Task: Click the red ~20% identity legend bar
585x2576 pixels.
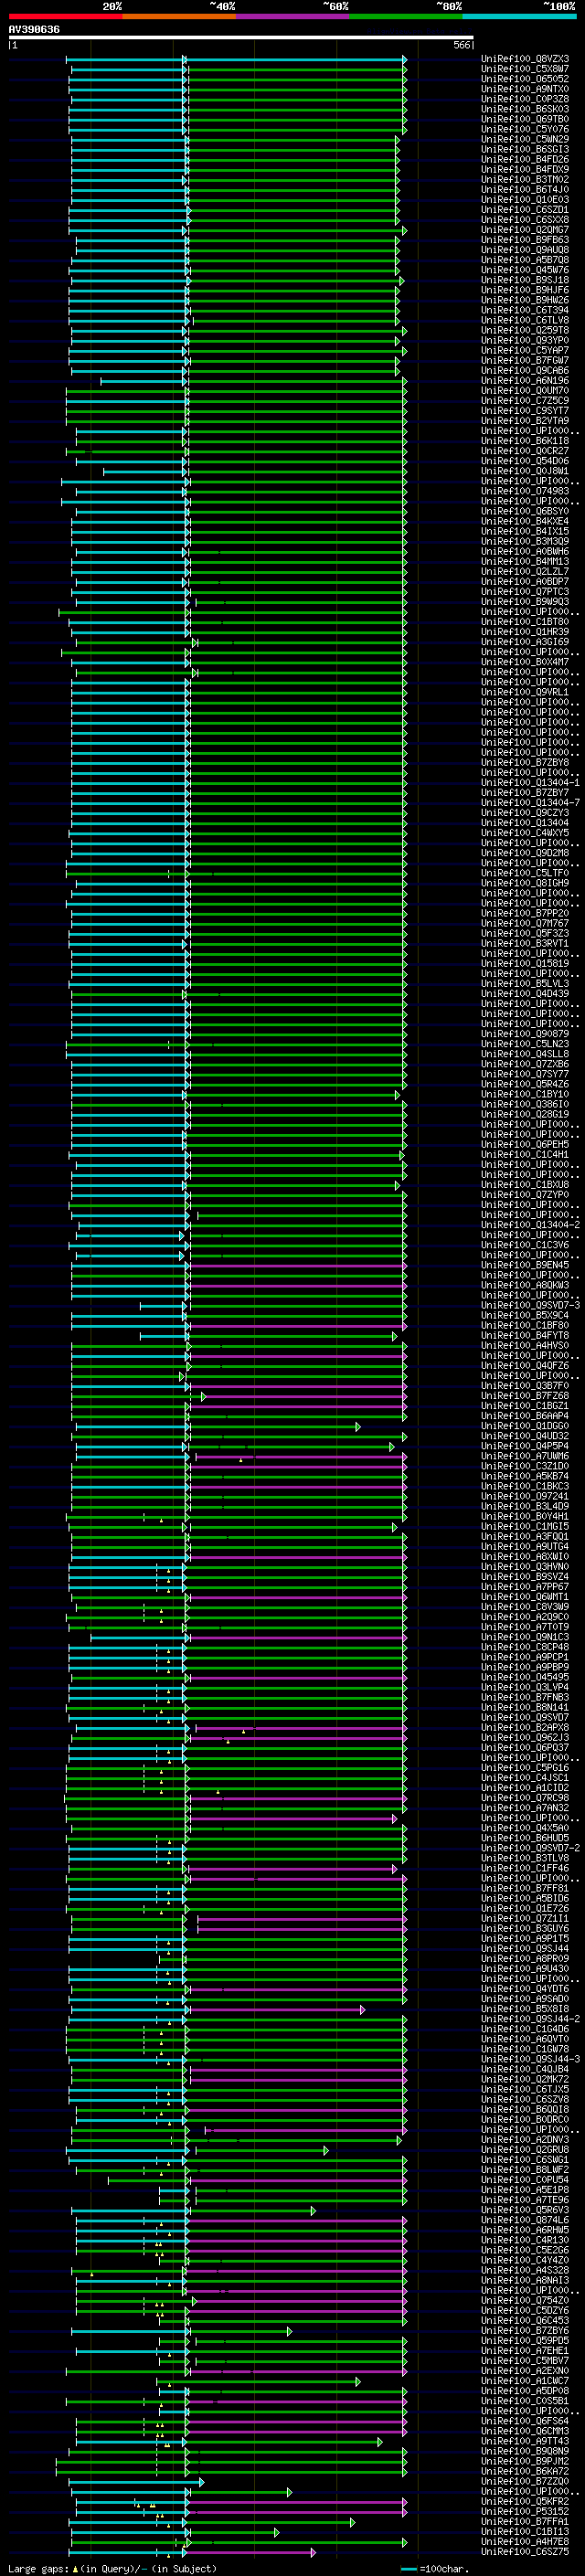Action: coord(65,16)
